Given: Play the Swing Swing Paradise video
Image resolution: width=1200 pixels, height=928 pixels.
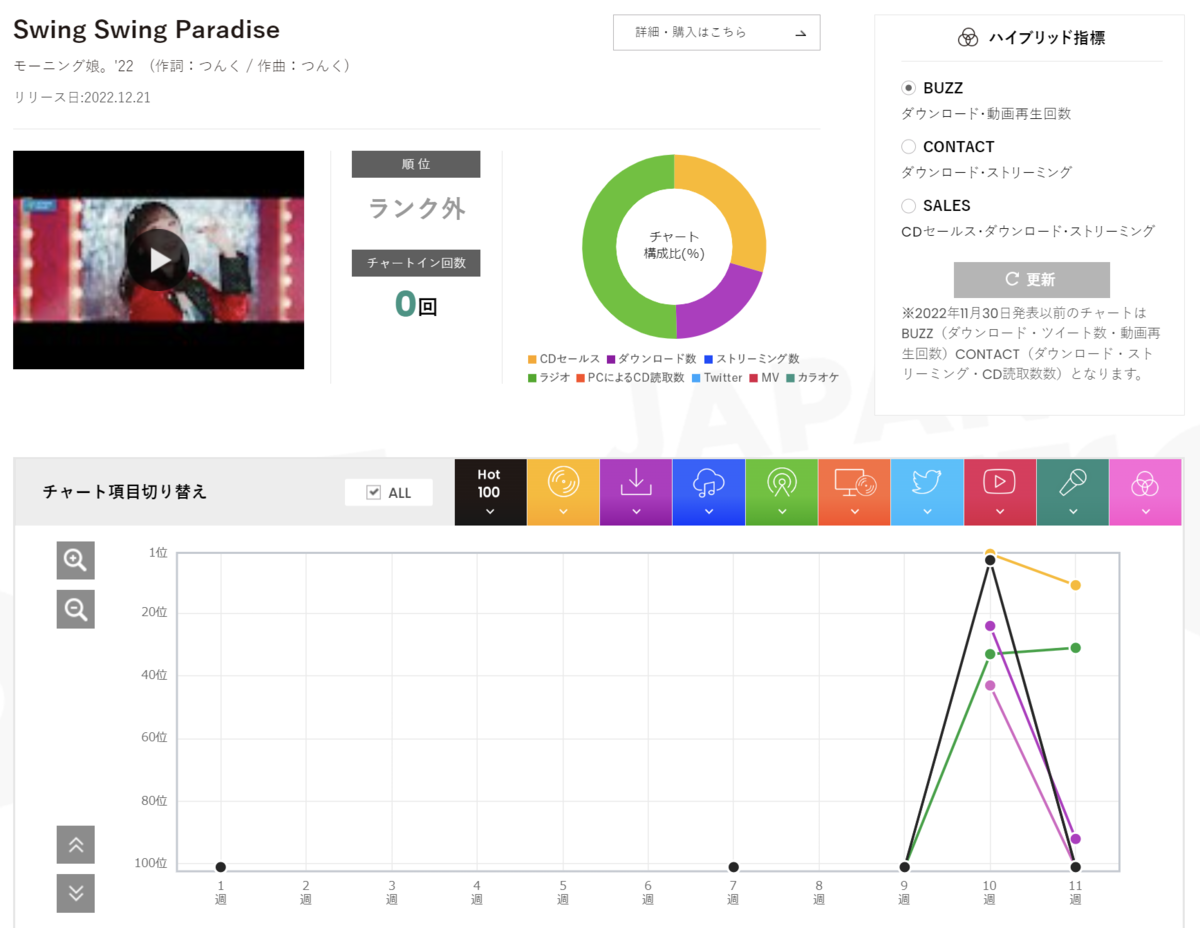Looking at the screenshot, I should (x=160, y=260).
